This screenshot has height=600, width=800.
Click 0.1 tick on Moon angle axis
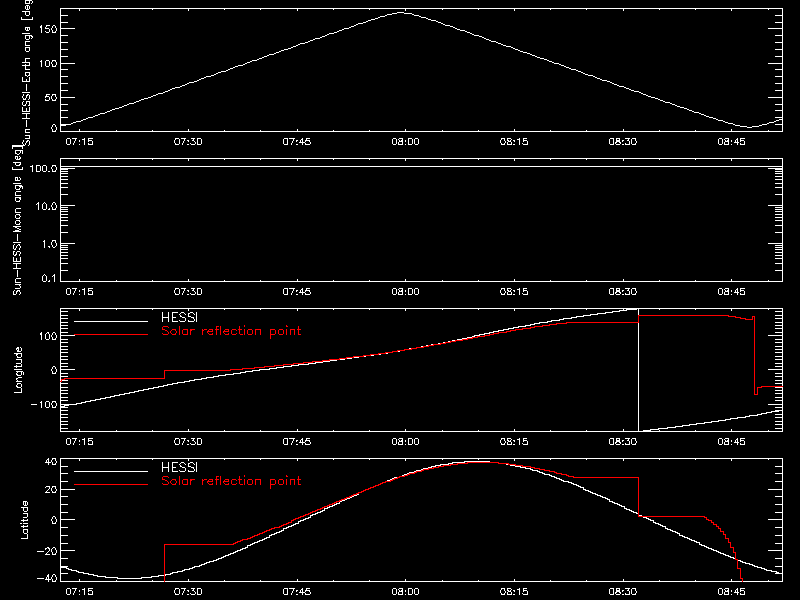click(x=49, y=278)
